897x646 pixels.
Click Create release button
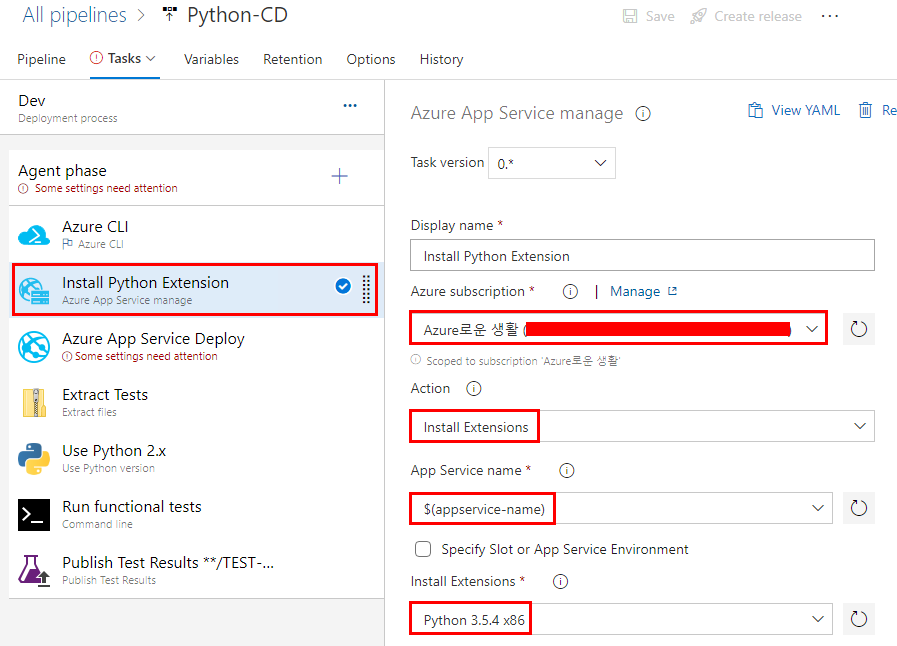click(x=746, y=16)
